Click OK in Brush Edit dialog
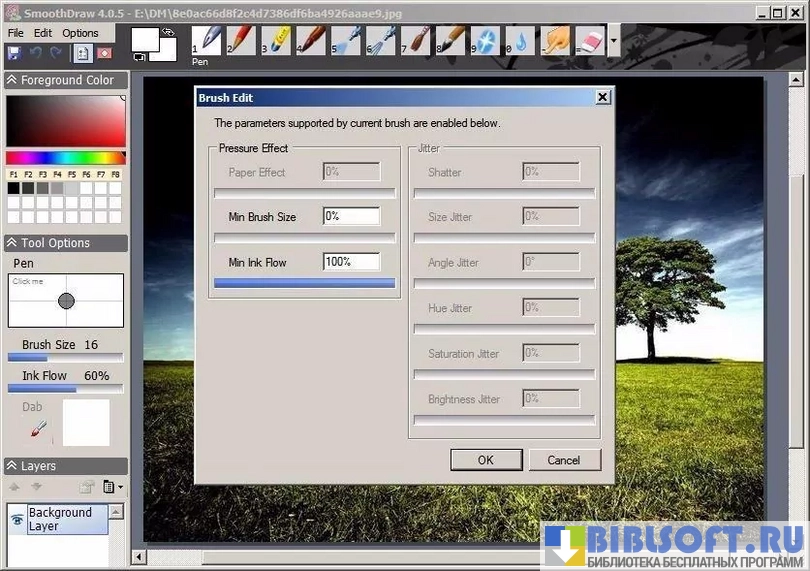810x571 pixels. coord(485,460)
